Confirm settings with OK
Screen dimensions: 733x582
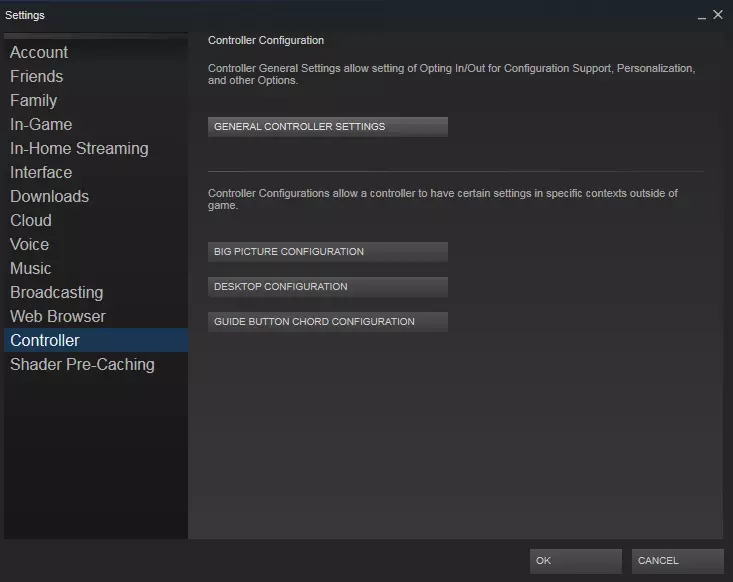point(575,561)
